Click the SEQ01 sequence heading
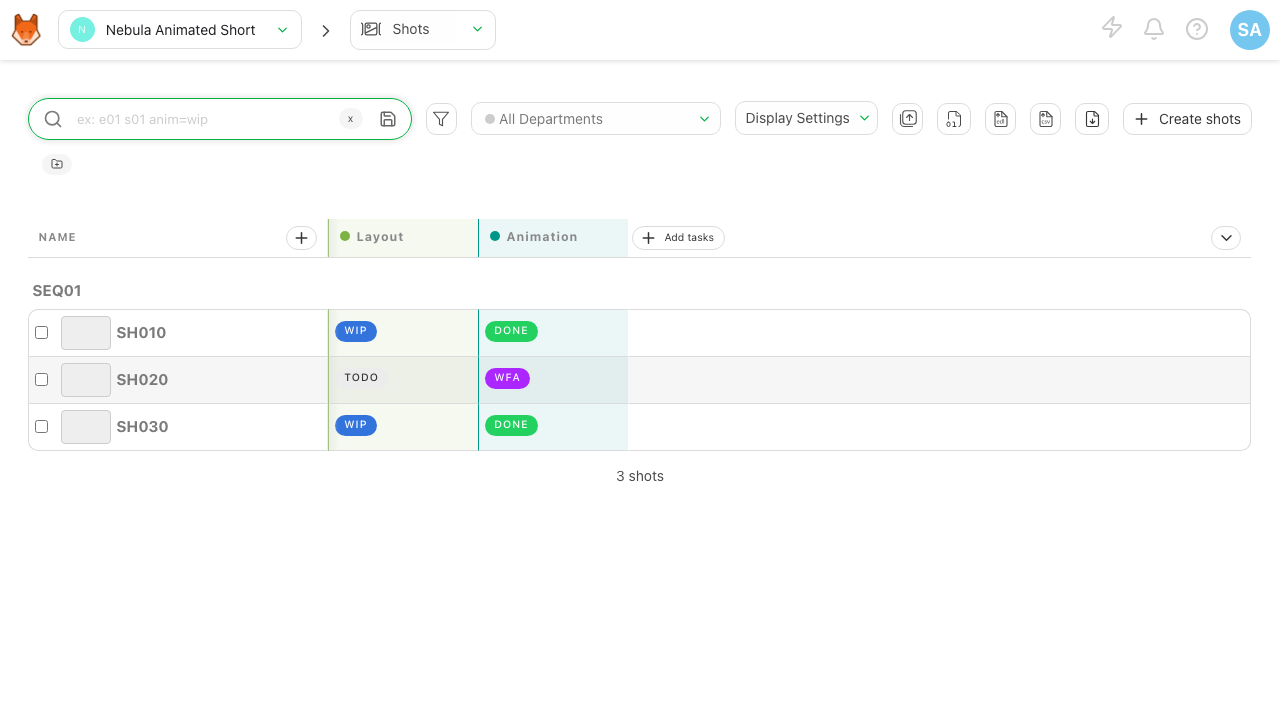The image size is (1280, 720). pyautogui.click(x=57, y=291)
